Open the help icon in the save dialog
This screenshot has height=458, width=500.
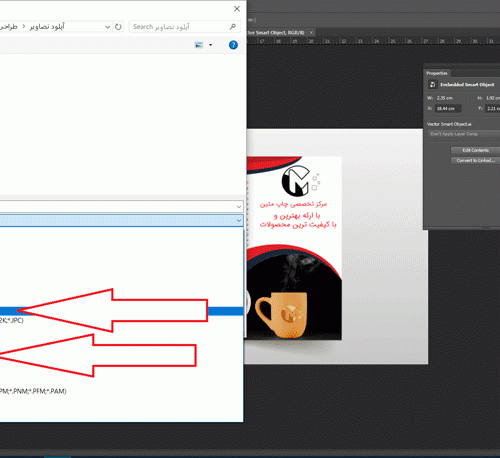233,45
